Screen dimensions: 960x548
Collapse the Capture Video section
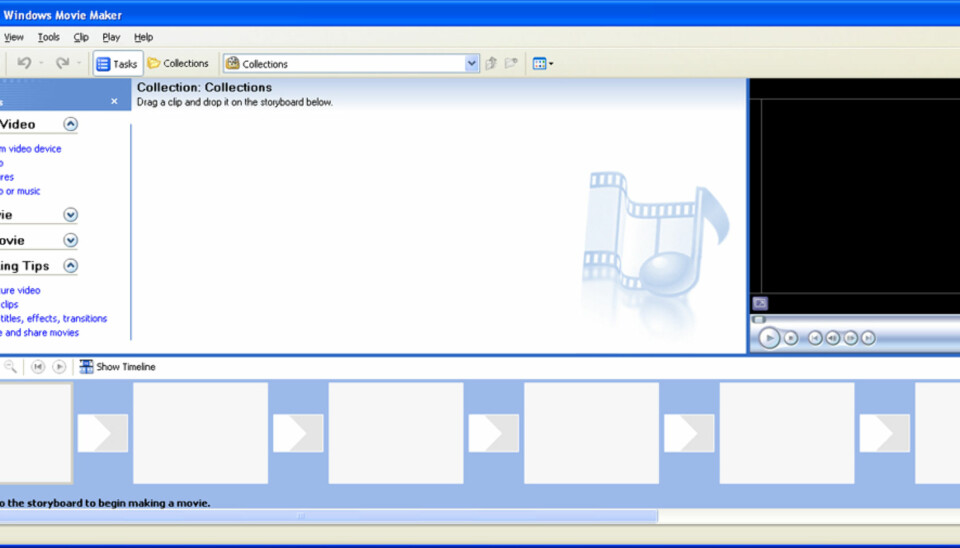[70, 124]
